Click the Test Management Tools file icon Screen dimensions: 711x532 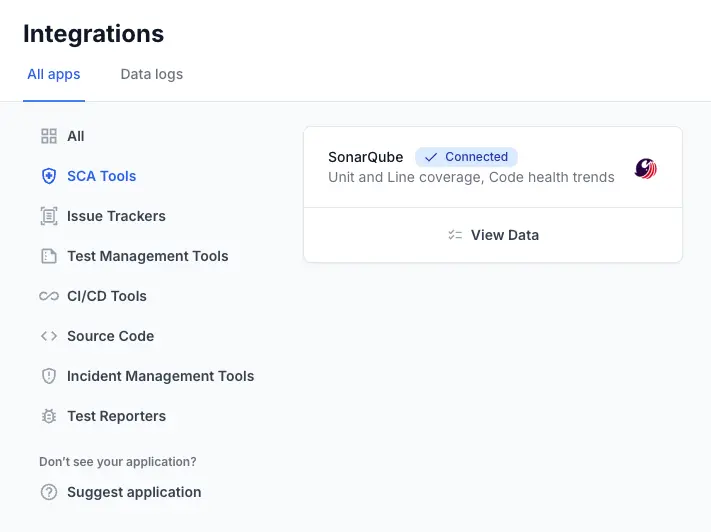point(49,256)
